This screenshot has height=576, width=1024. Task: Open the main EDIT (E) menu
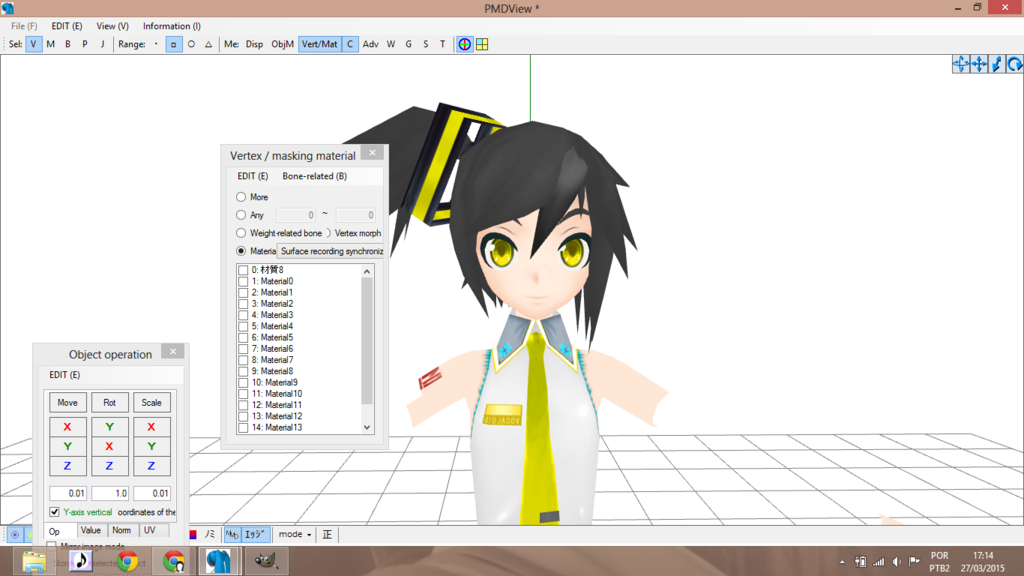67,26
